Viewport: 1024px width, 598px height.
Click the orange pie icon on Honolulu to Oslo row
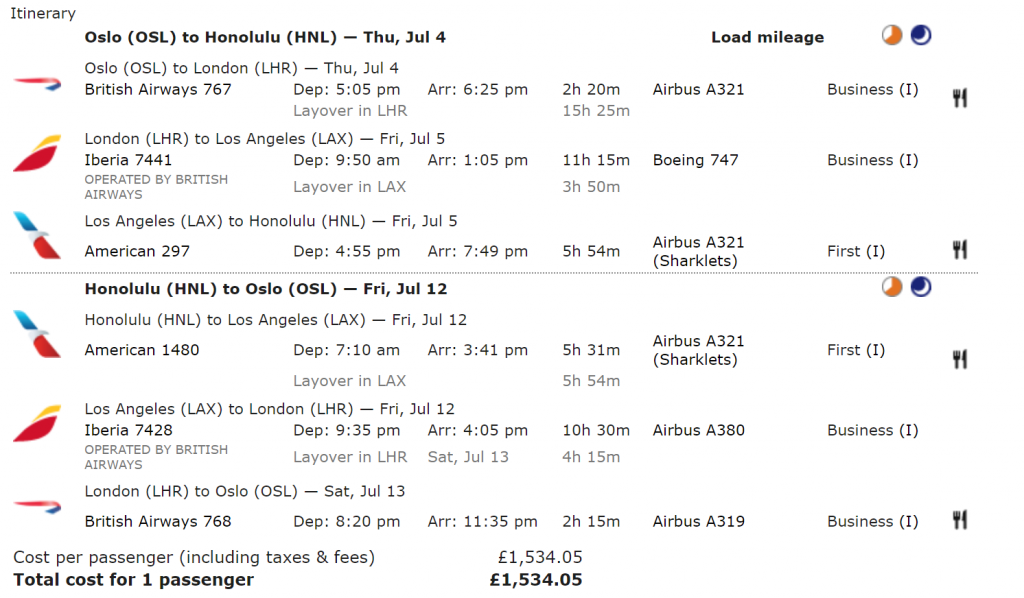point(891,287)
